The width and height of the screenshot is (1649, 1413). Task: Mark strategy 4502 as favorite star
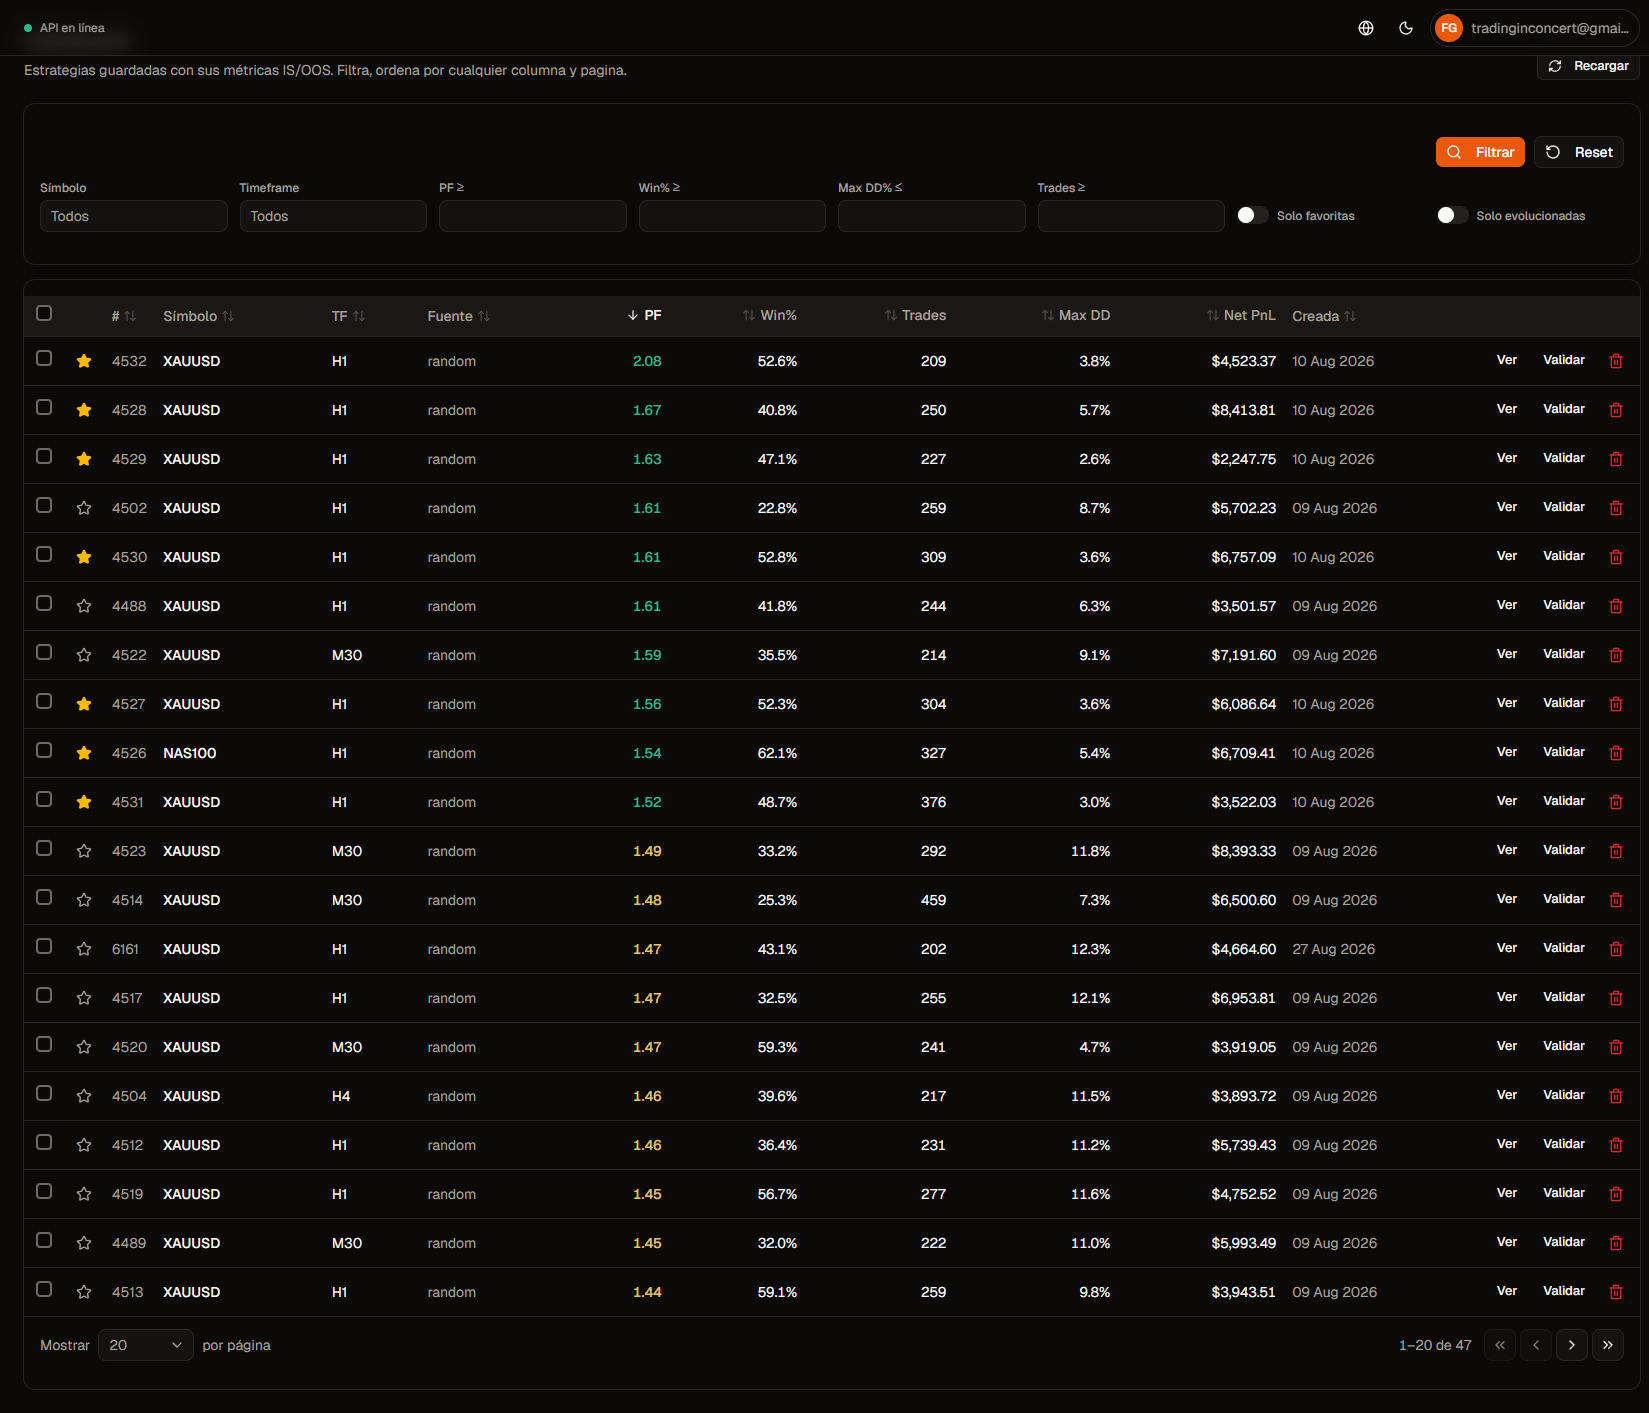[x=84, y=508]
